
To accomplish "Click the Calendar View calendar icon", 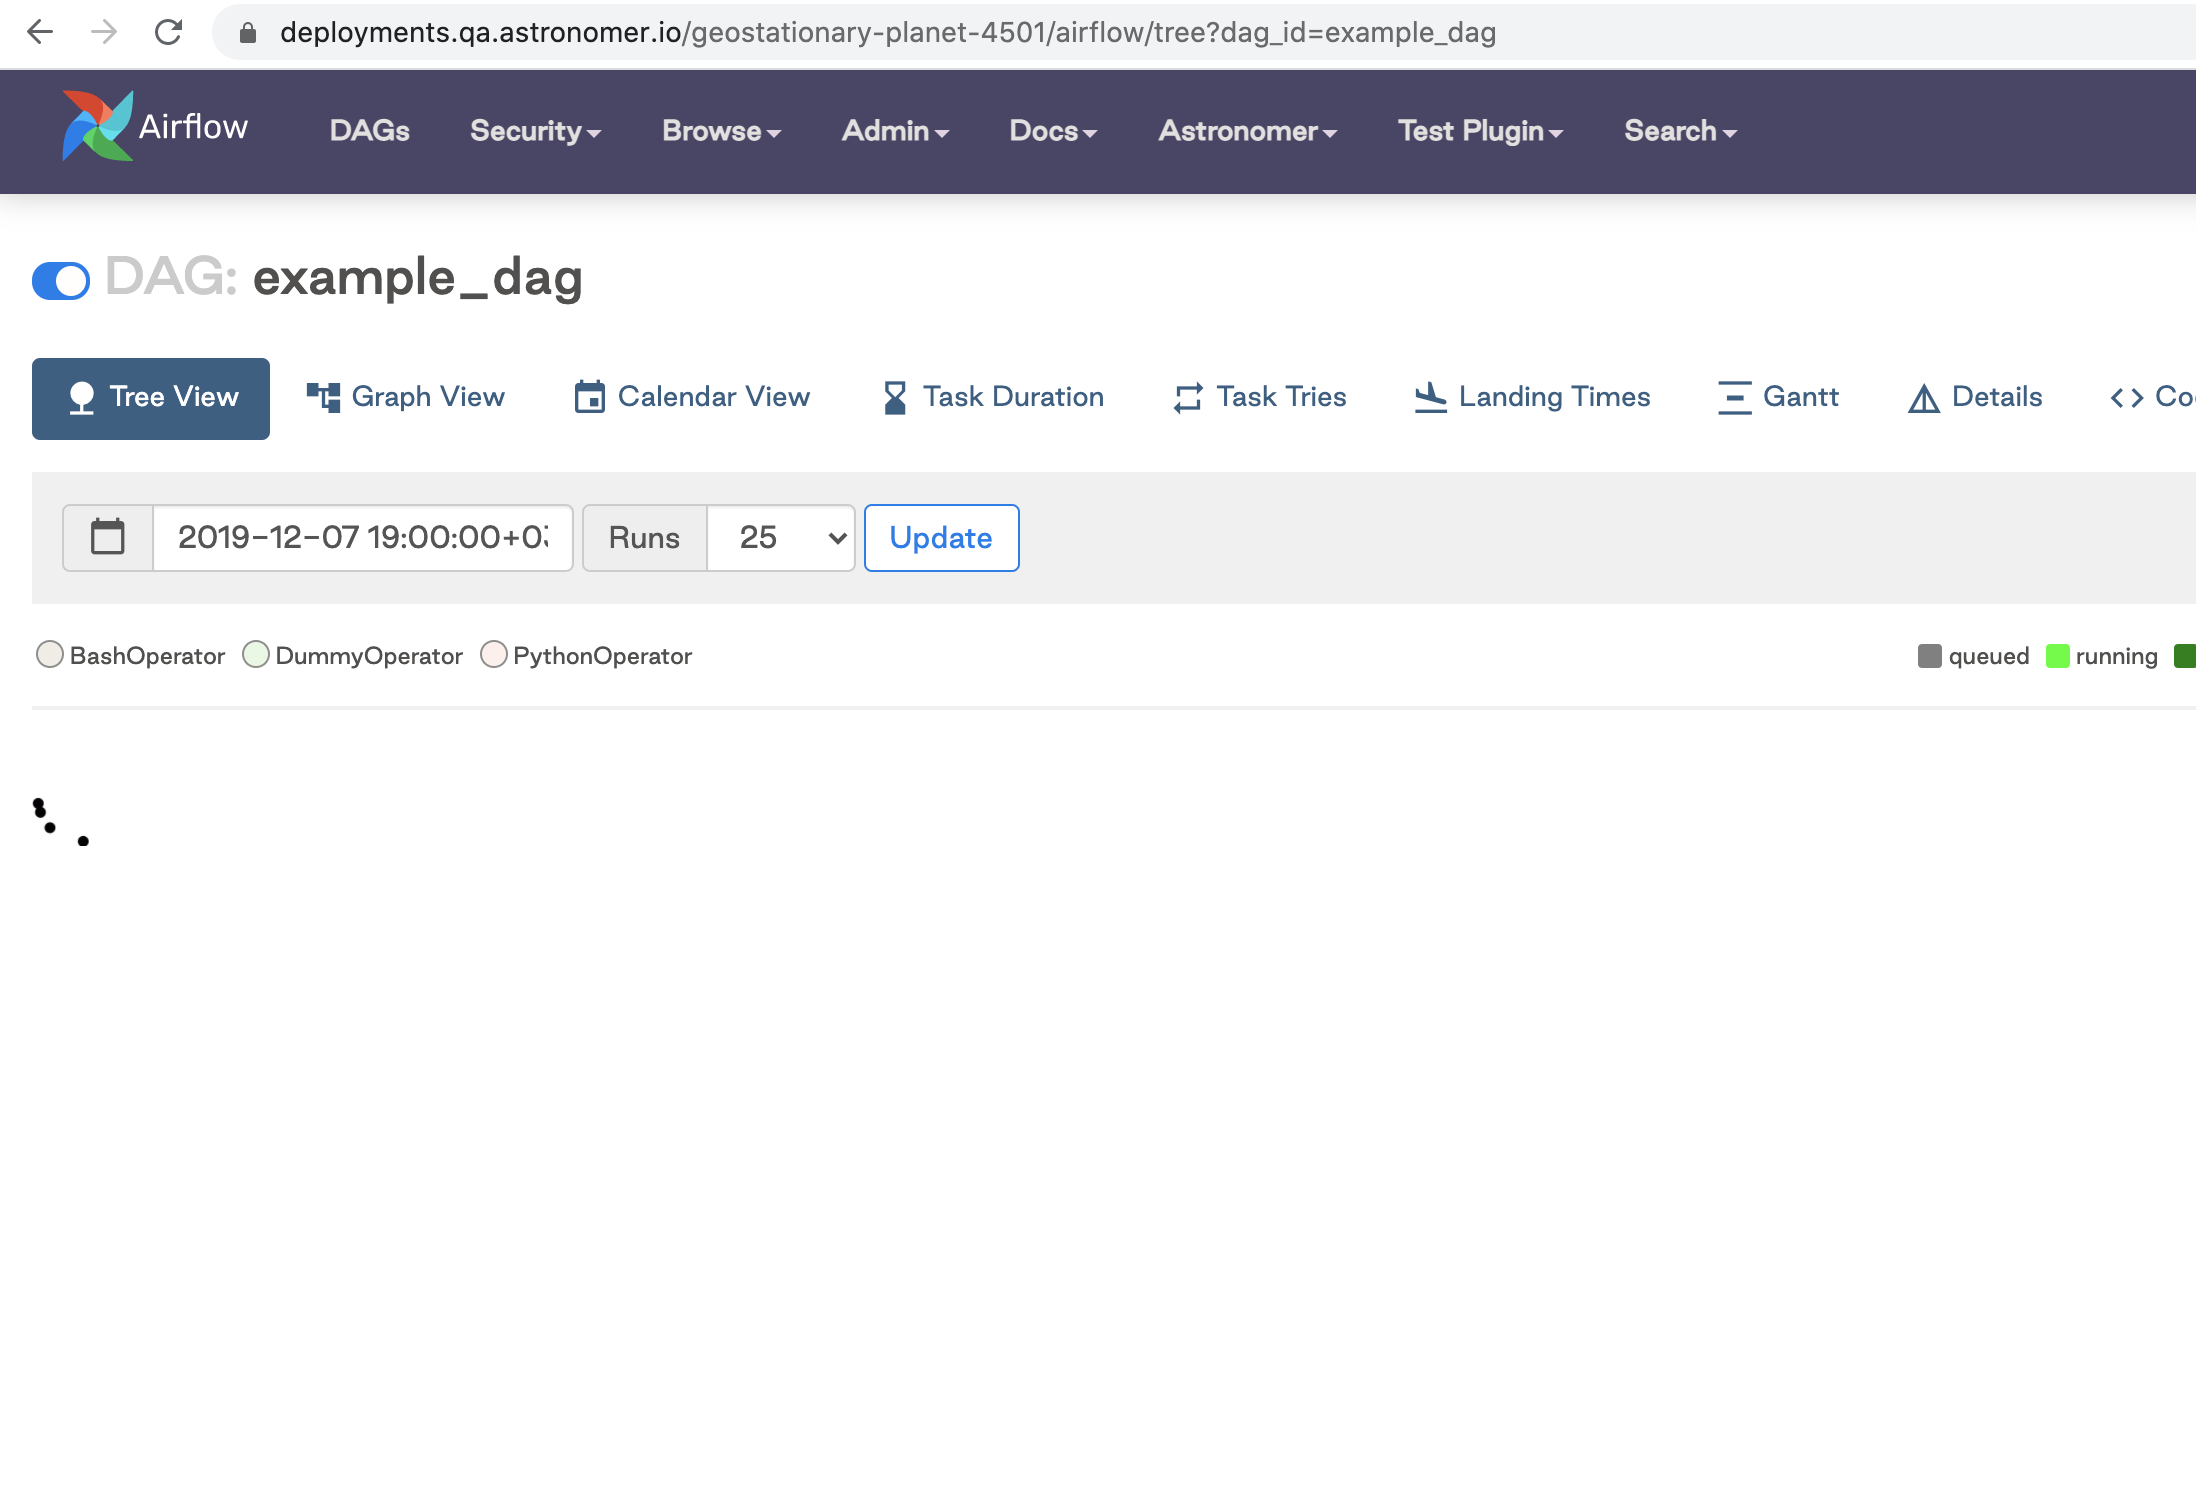I will tap(590, 396).
